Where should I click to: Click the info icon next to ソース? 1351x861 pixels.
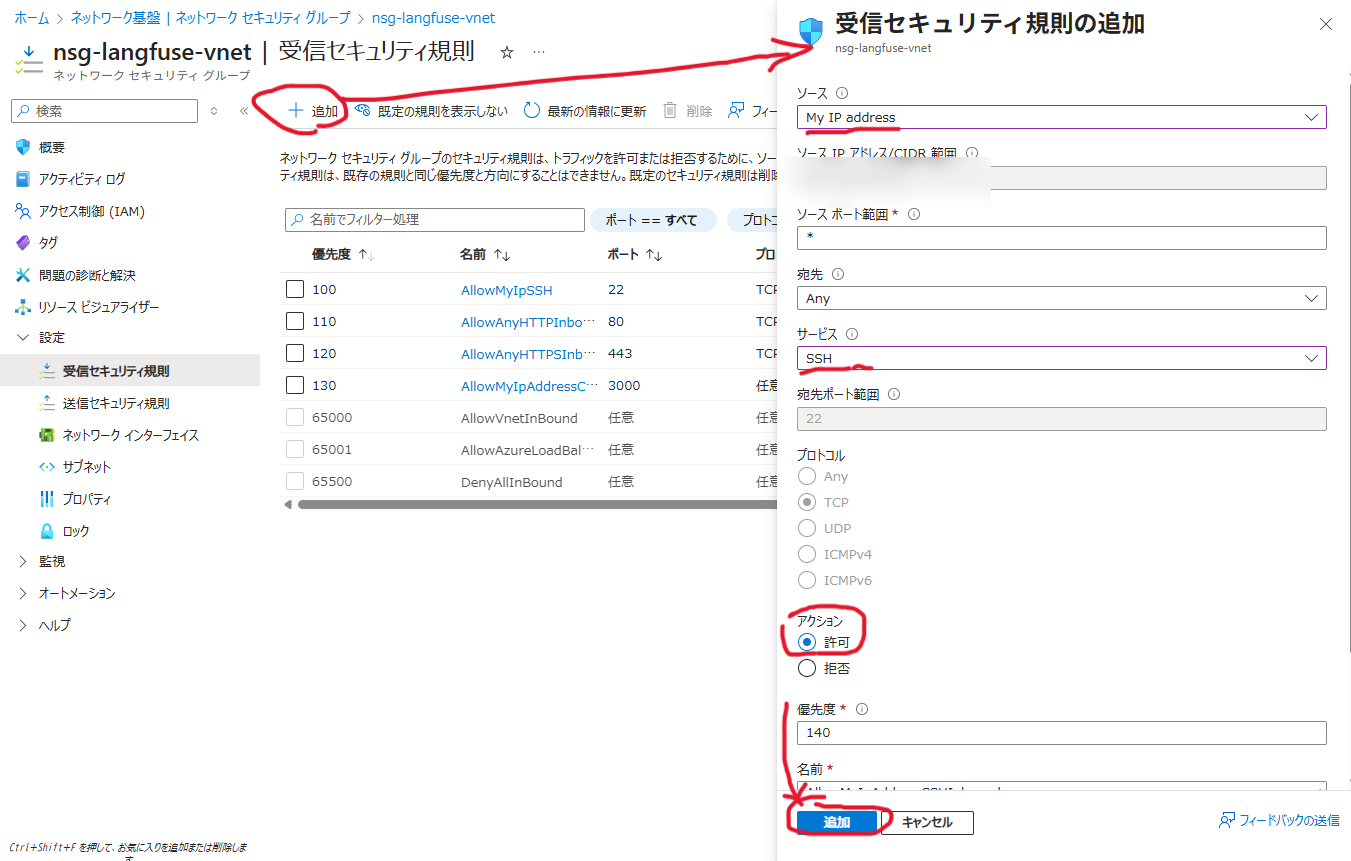(841, 93)
